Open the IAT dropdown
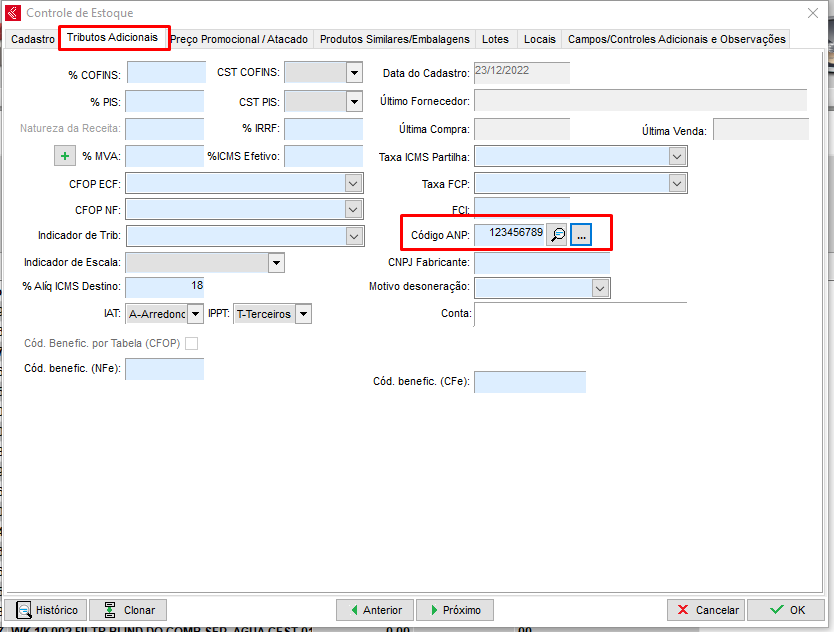Screen dimensions: 834x632 tap(195, 314)
